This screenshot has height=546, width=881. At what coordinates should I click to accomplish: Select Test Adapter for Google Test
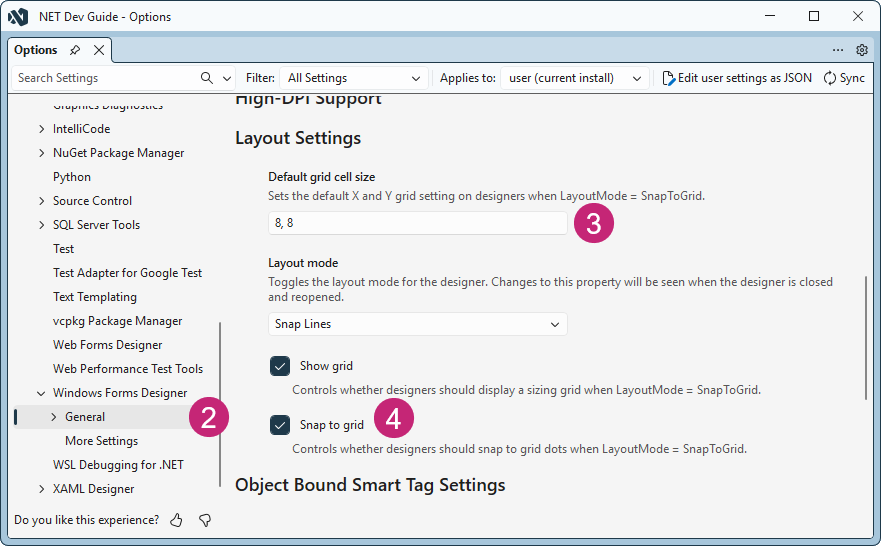128,273
